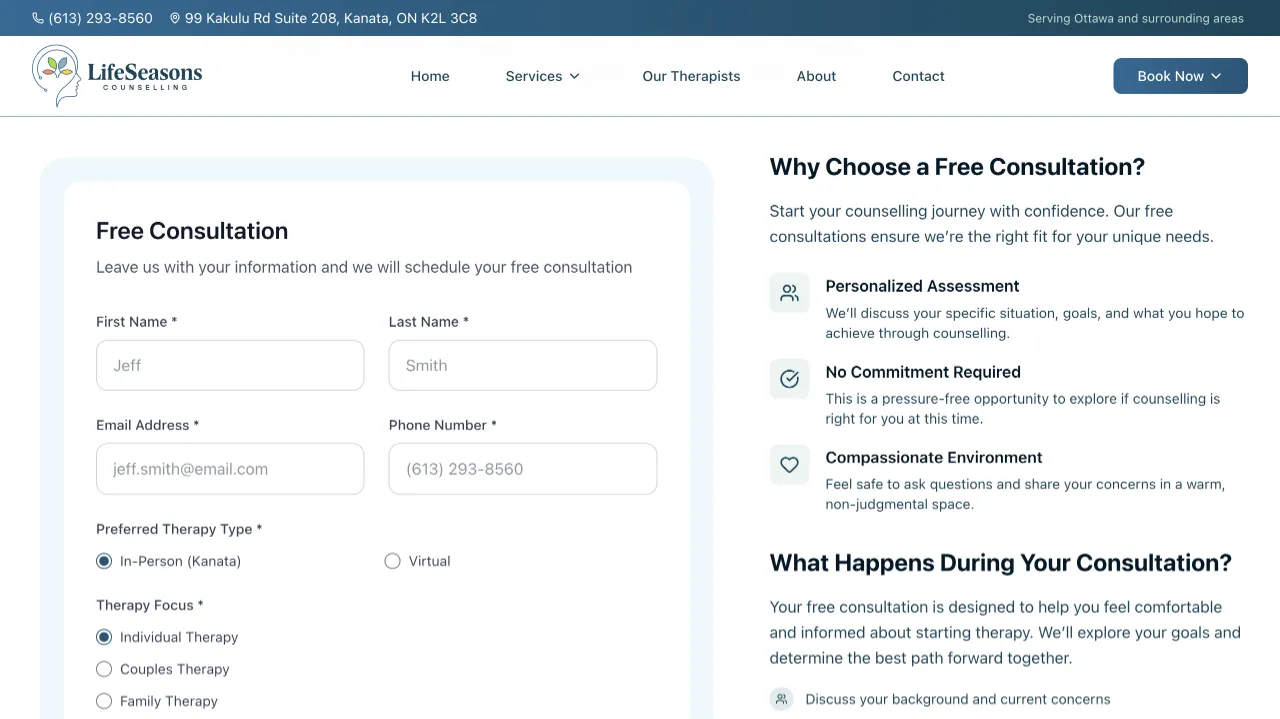Expand the Services dropdown menu
The width and height of the screenshot is (1280, 719).
(x=542, y=76)
